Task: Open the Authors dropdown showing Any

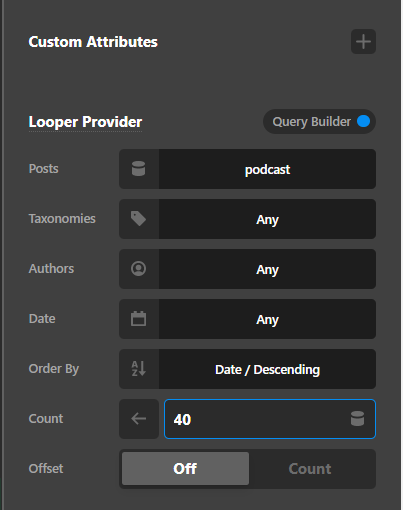Action: tap(267, 269)
